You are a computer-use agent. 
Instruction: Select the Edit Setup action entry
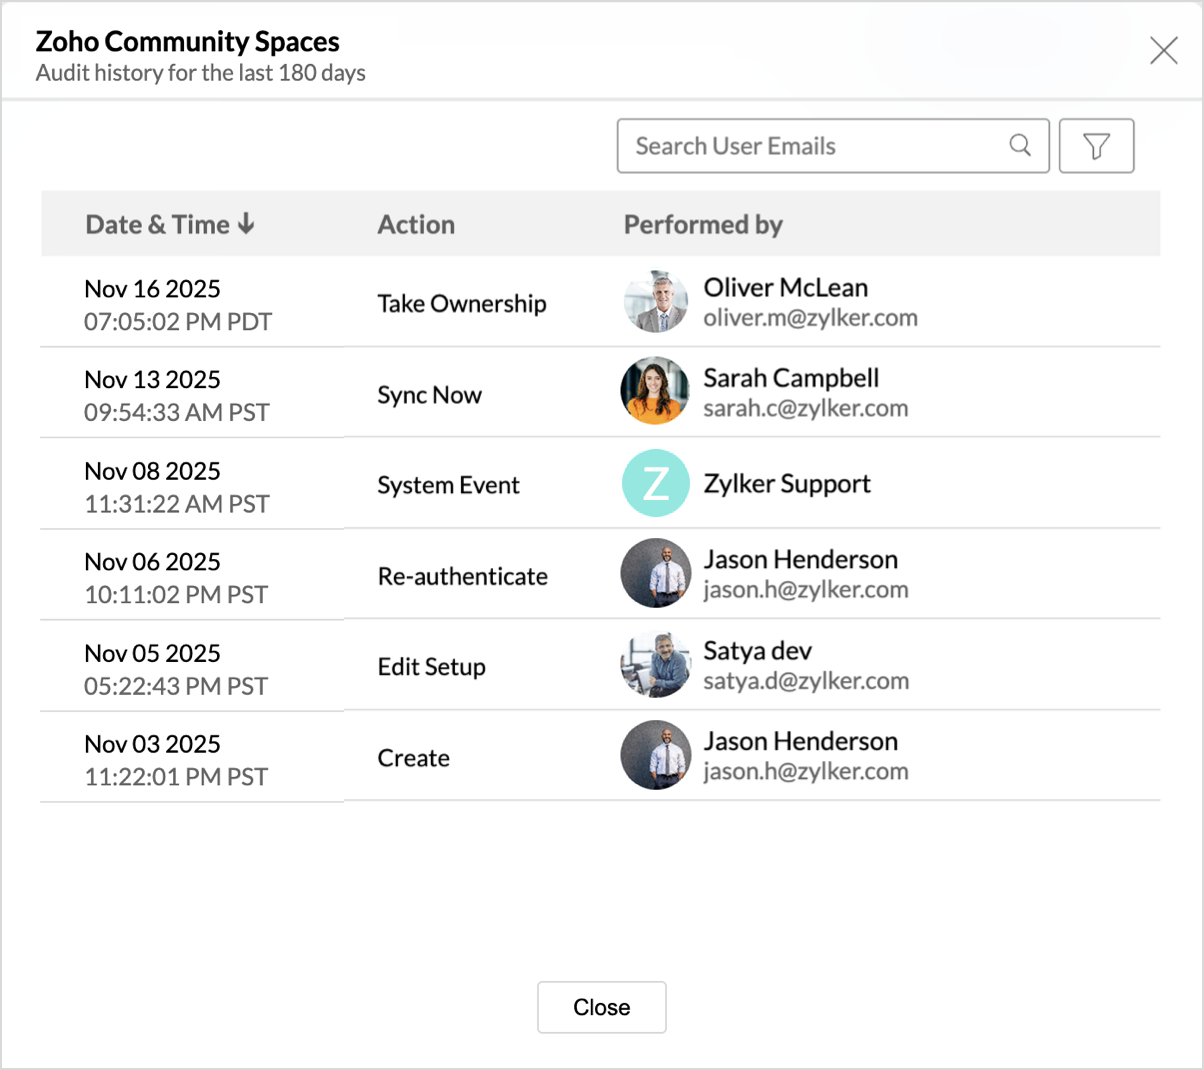click(x=431, y=667)
